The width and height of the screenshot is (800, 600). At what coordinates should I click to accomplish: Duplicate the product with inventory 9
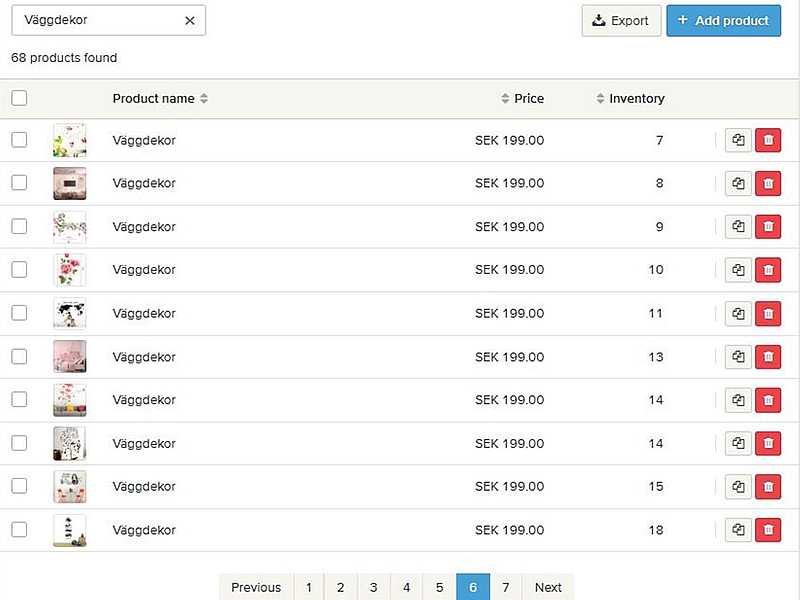pyautogui.click(x=738, y=227)
